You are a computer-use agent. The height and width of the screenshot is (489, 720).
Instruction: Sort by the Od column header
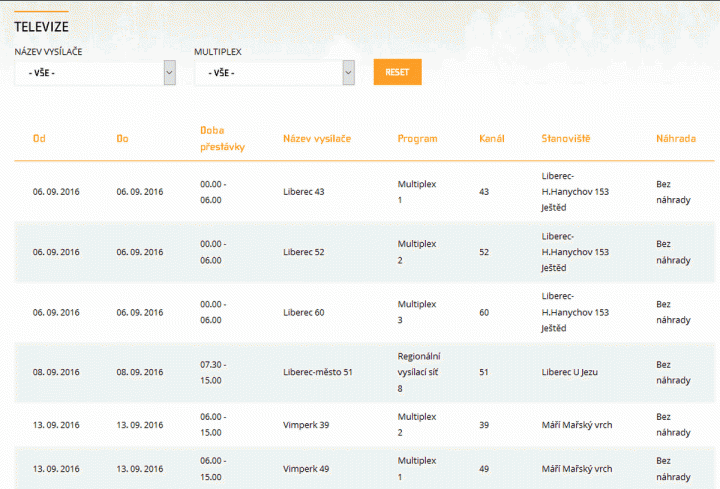[39, 138]
